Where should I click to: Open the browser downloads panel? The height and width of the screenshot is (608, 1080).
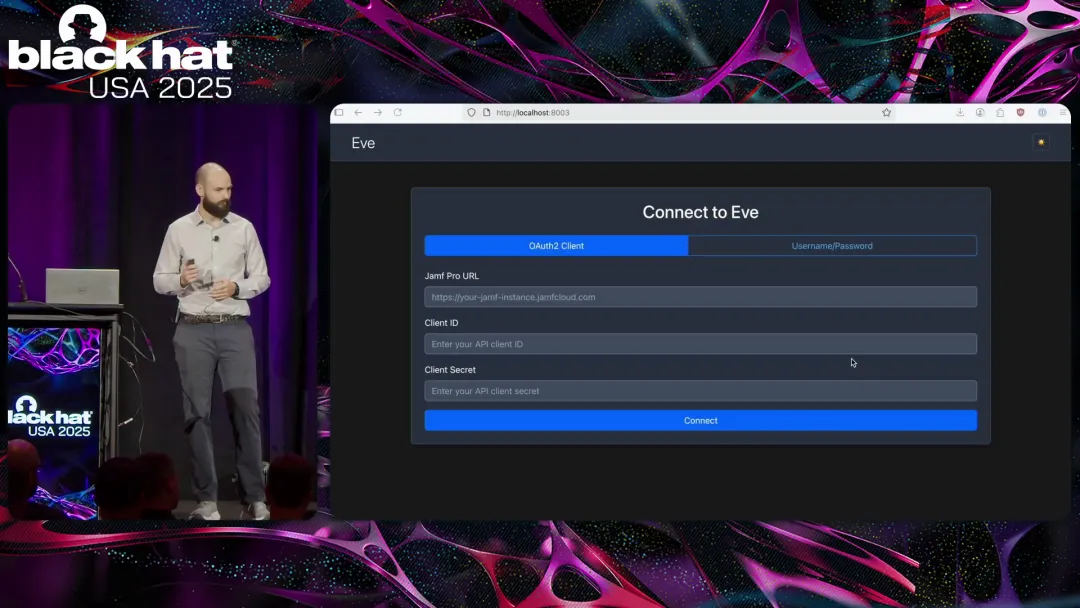pyautogui.click(x=960, y=112)
